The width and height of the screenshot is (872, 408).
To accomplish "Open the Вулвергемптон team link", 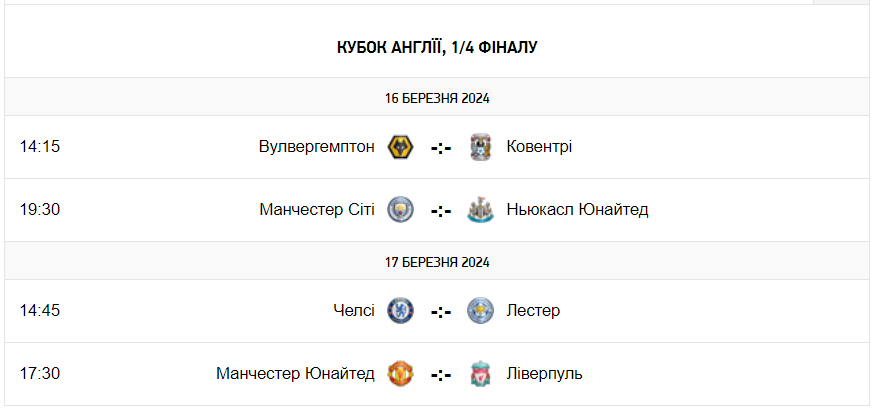I will coord(316,147).
